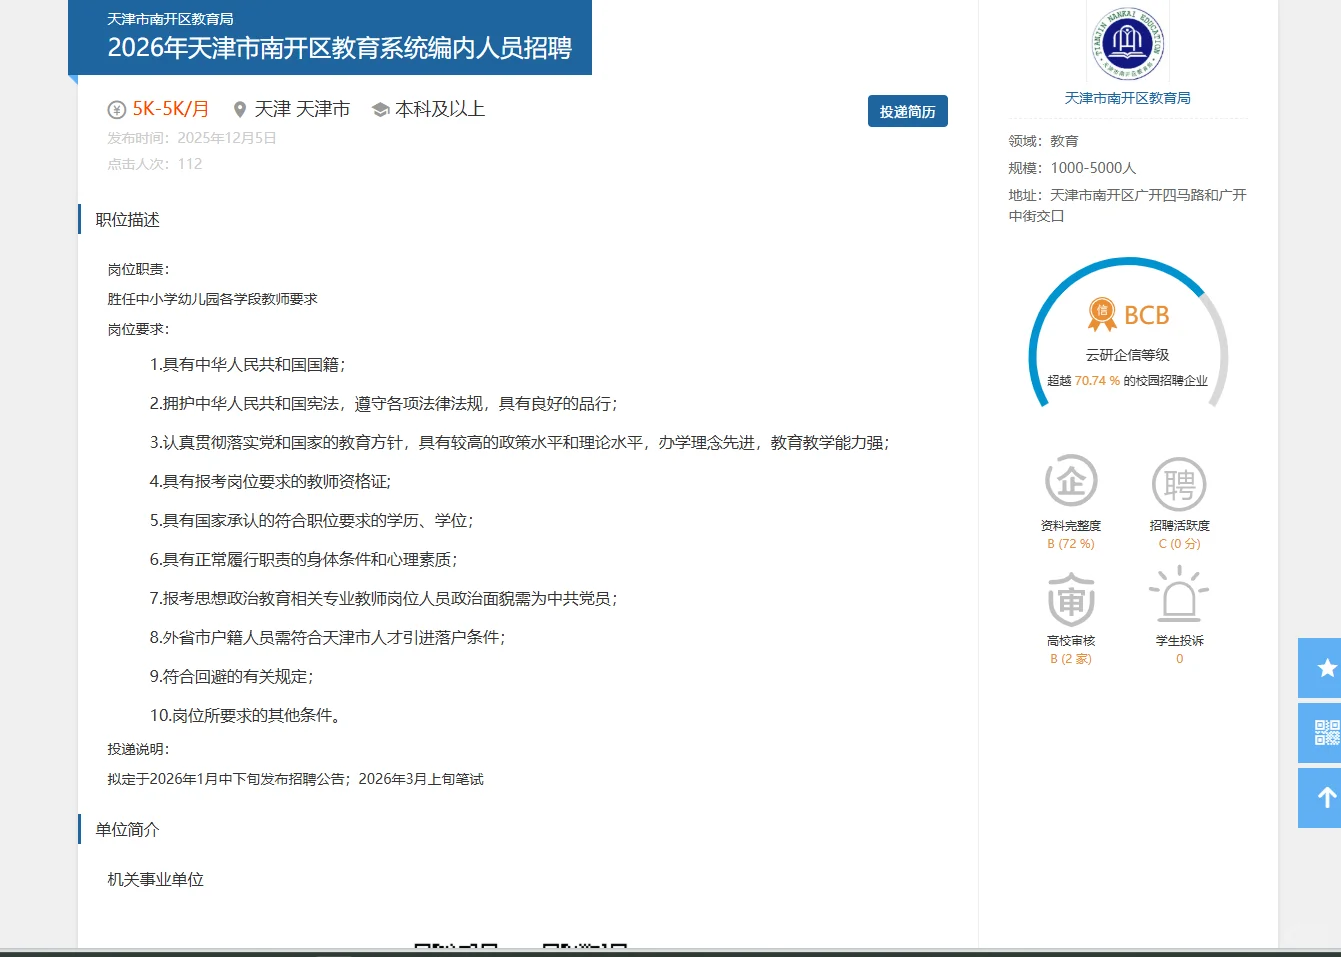The image size is (1341, 957).
Task: Select the 高校审核 shield icon
Action: [x=1071, y=598]
